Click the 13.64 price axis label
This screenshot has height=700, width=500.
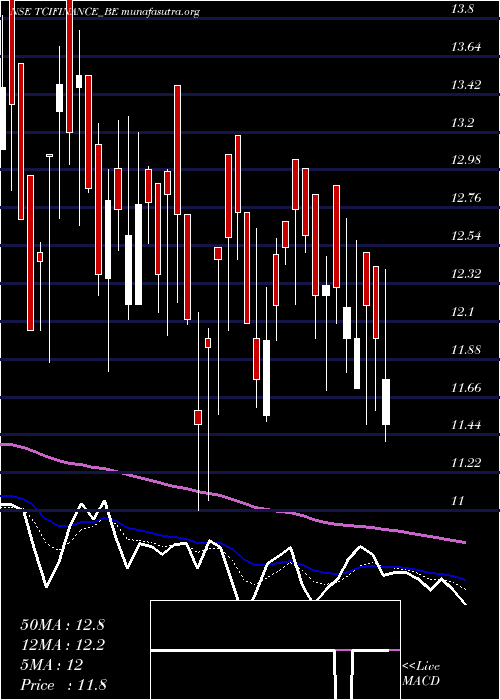click(466, 46)
